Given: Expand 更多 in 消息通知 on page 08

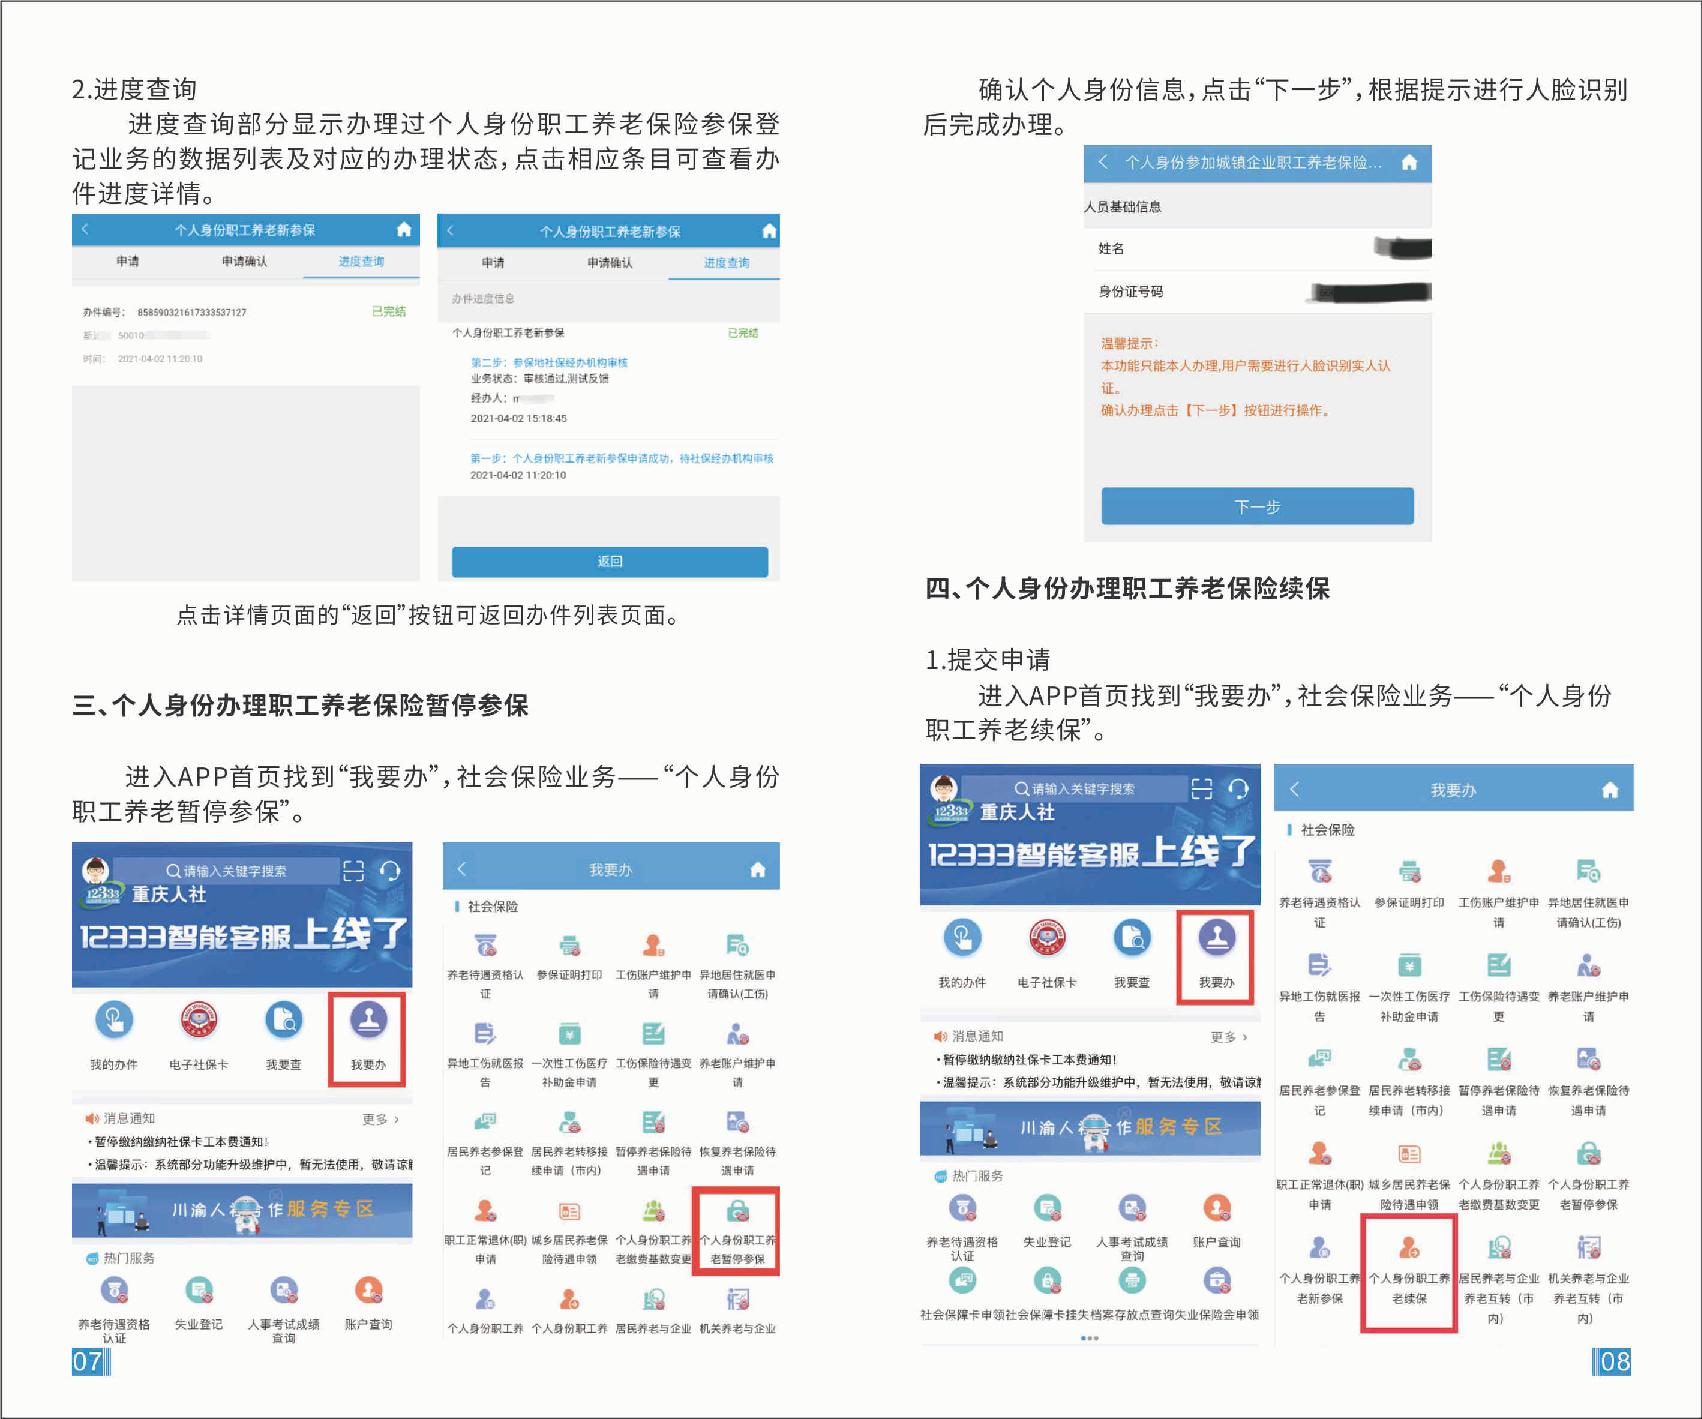Looking at the screenshot, I should pyautogui.click(x=1228, y=1037).
